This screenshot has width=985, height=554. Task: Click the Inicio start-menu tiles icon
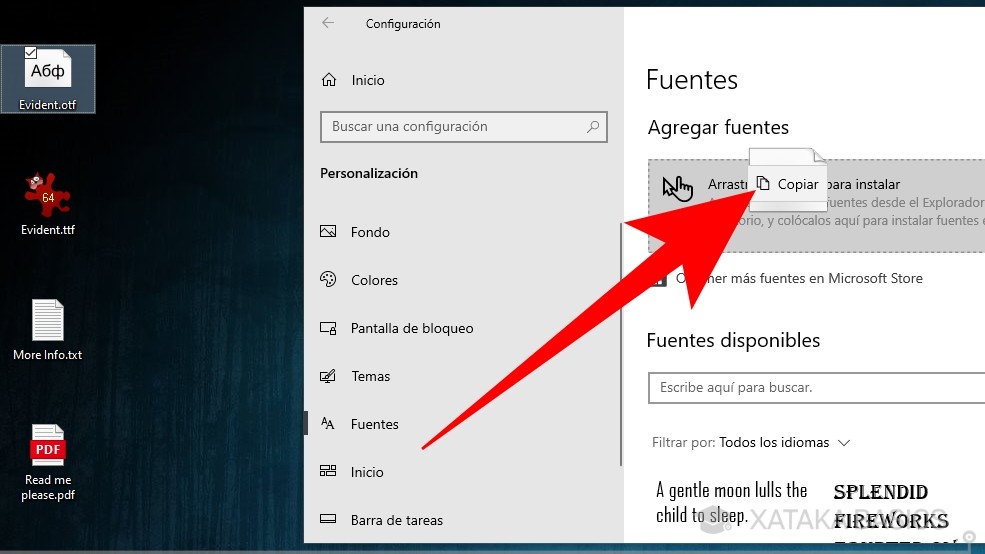[x=328, y=471]
